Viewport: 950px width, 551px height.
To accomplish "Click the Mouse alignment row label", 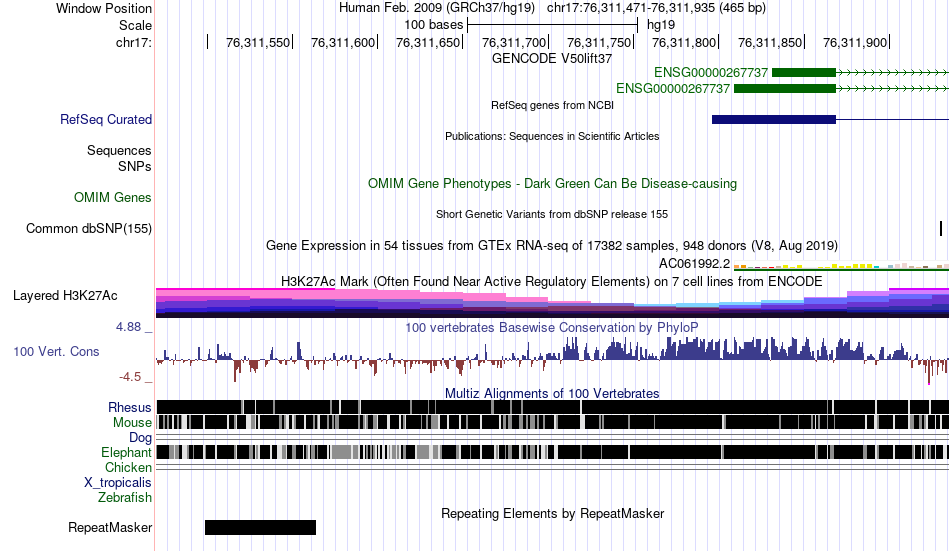I will coord(132,422).
